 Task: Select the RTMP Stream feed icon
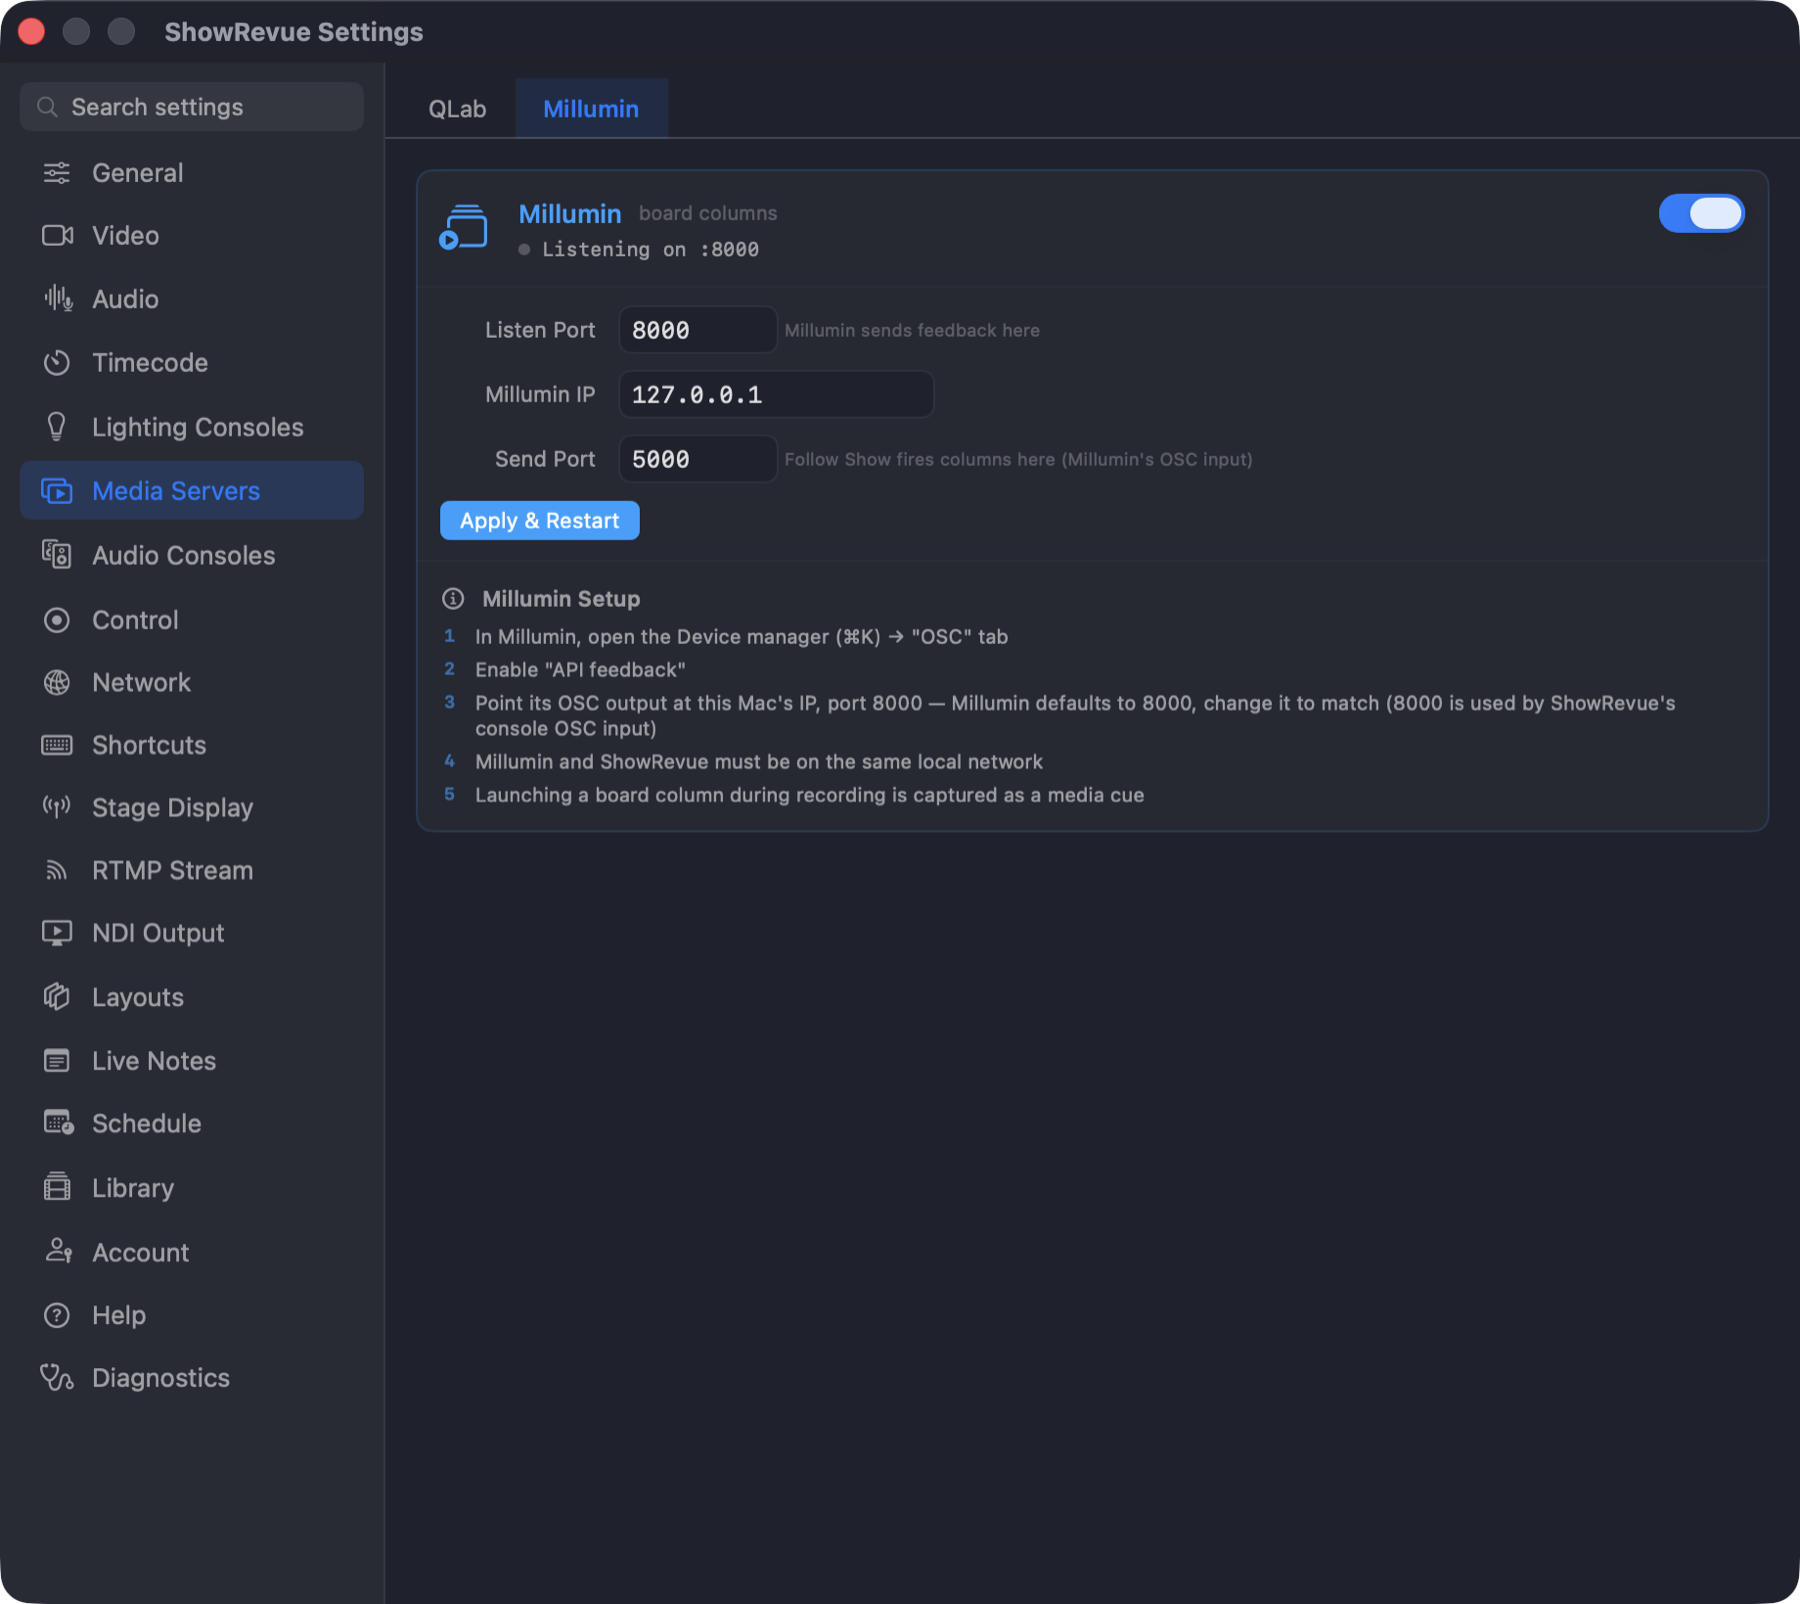click(57, 870)
